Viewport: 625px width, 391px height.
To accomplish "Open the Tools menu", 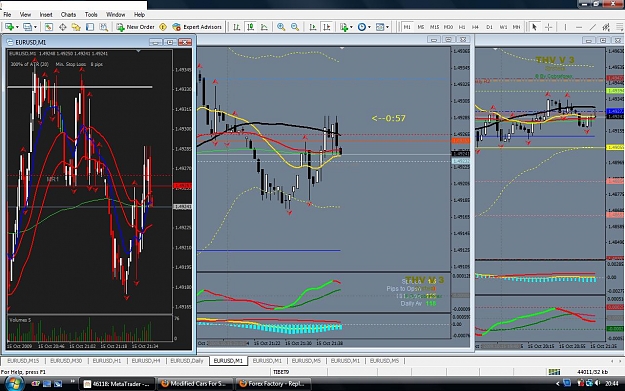I will coord(91,14).
